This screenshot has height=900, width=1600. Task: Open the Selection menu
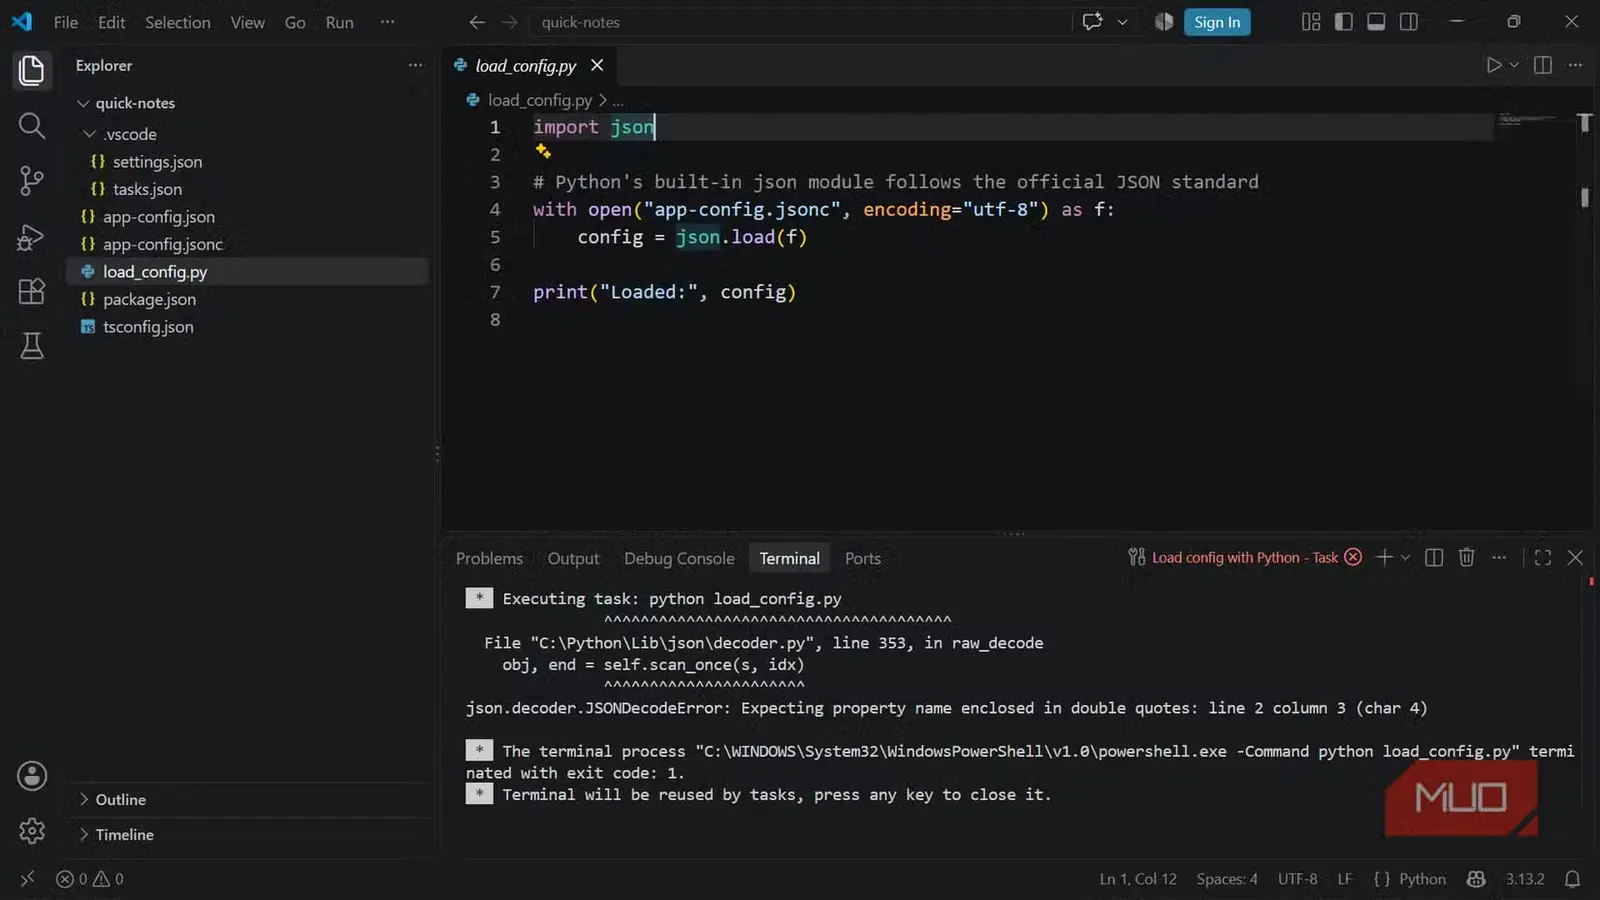point(178,22)
